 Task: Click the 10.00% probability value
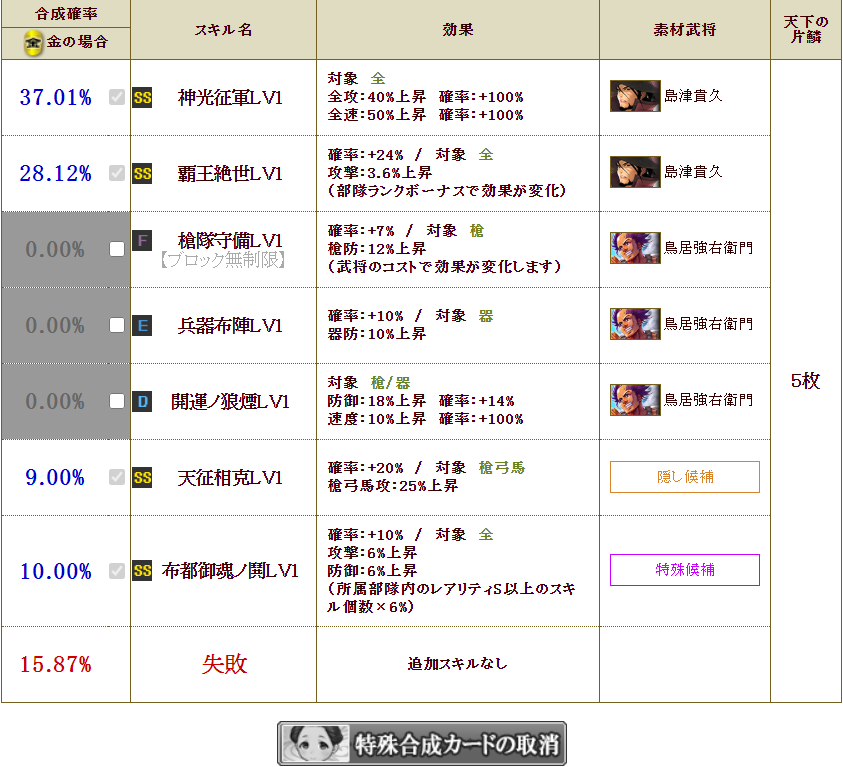pyautogui.click(x=55, y=571)
